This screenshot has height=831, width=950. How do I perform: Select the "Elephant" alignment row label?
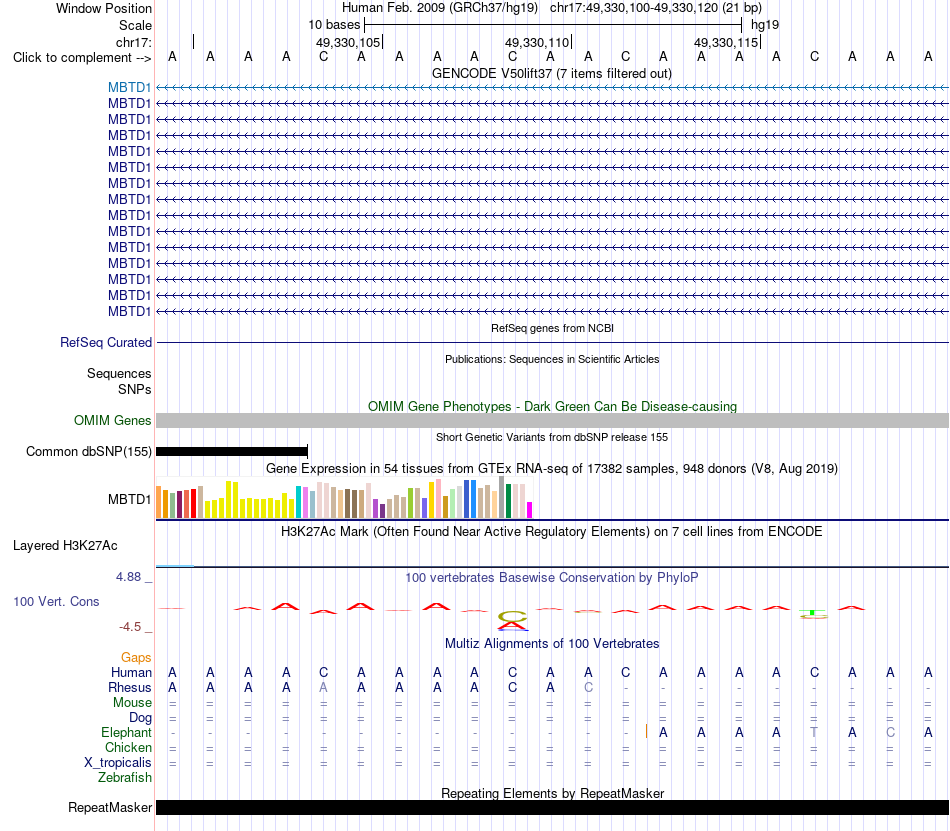coord(126,732)
